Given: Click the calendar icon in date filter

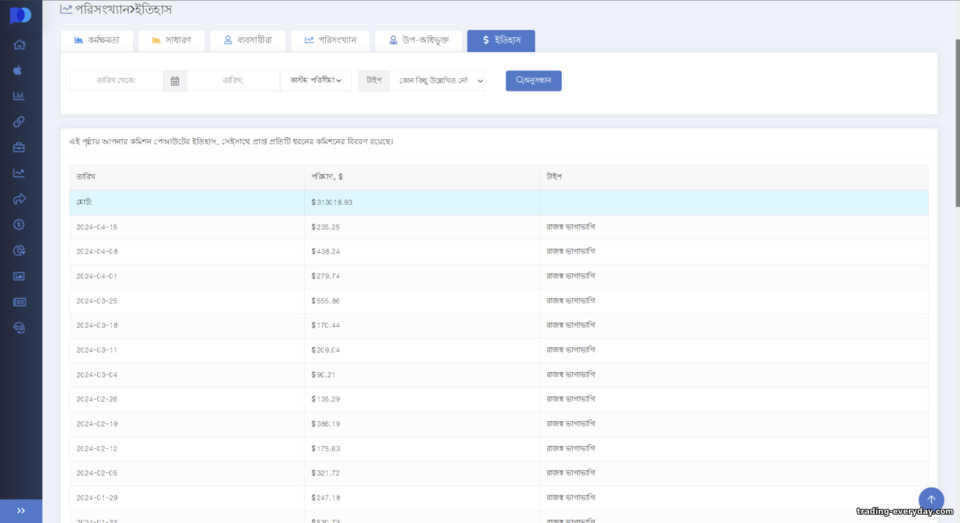Looking at the screenshot, I should pyautogui.click(x=174, y=81).
